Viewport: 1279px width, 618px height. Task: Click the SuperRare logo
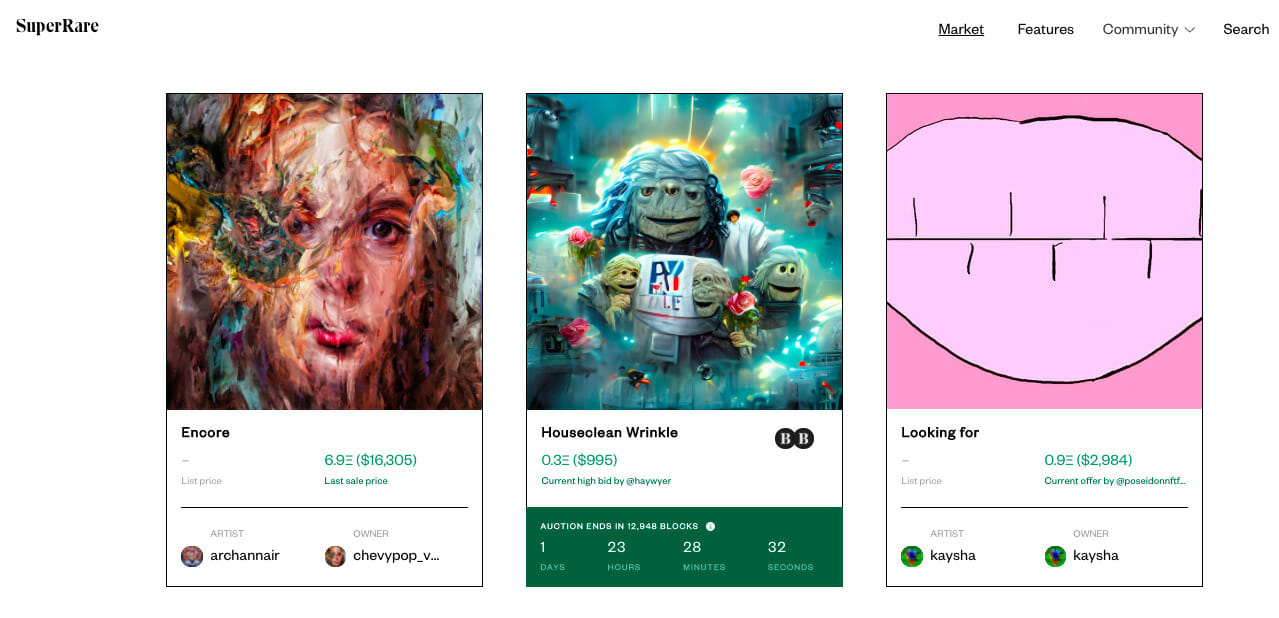(57, 27)
